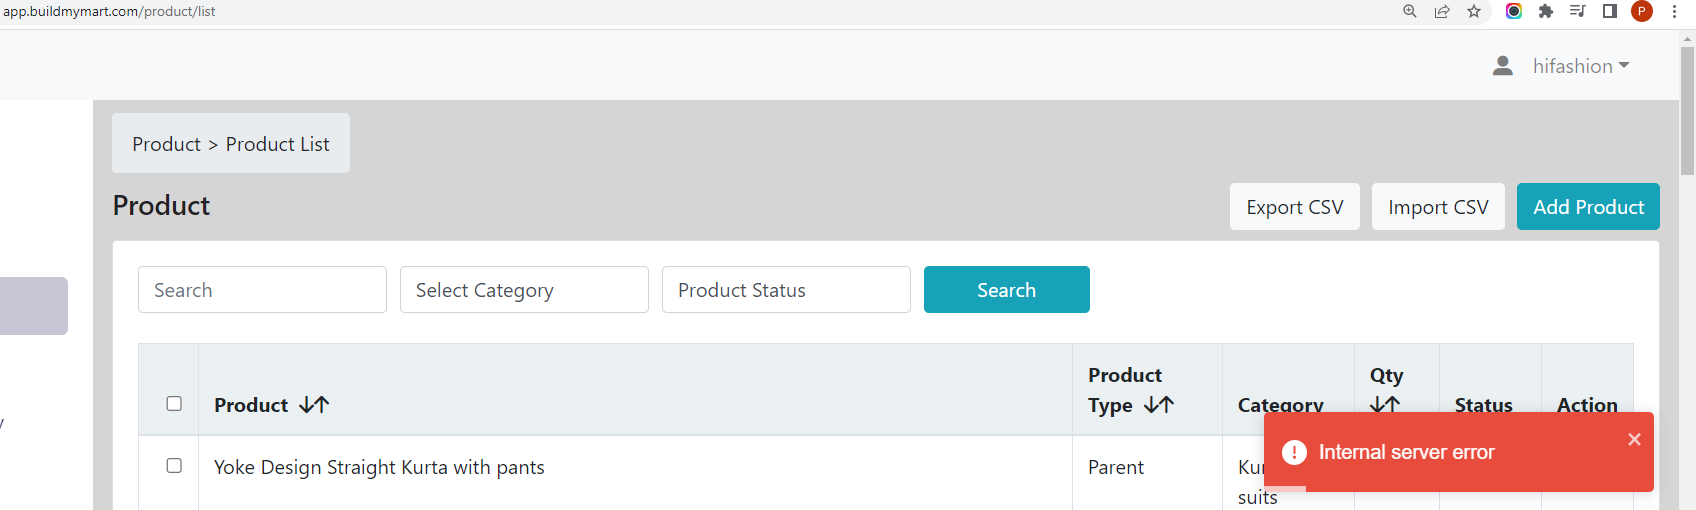Open the red Chrome profile avatar
The image size is (1696, 510).
click(1642, 11)
